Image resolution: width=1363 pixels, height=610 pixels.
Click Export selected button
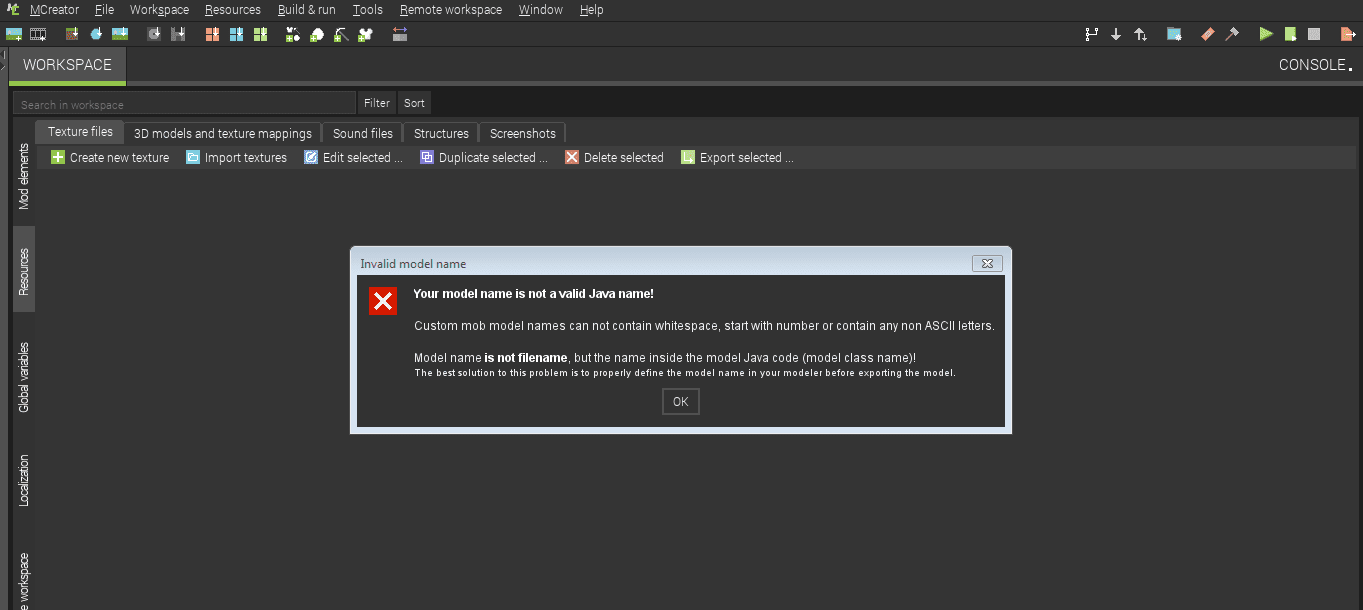click(737, 157)
